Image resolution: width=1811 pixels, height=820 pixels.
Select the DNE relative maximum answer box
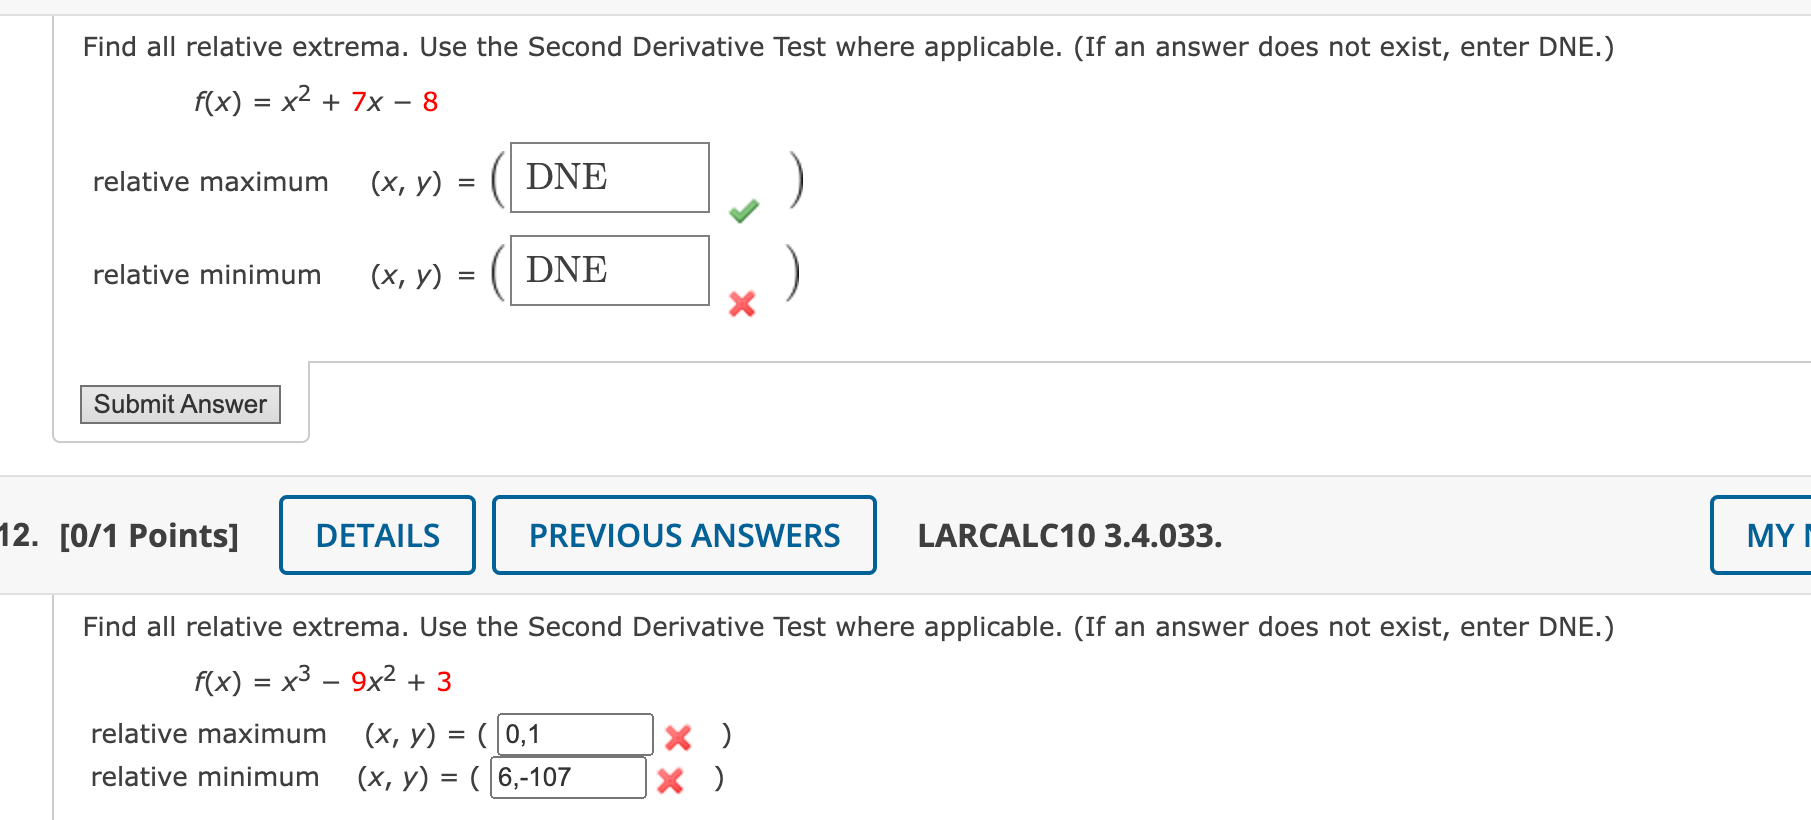click(608, 177)
